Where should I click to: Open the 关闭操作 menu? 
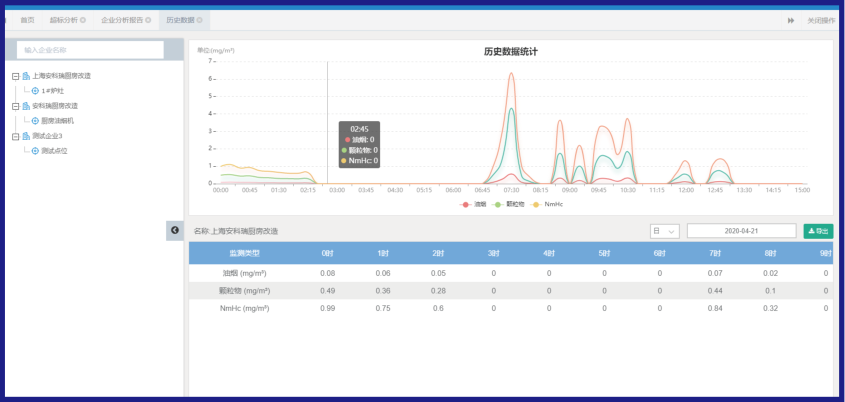[820, 20]
